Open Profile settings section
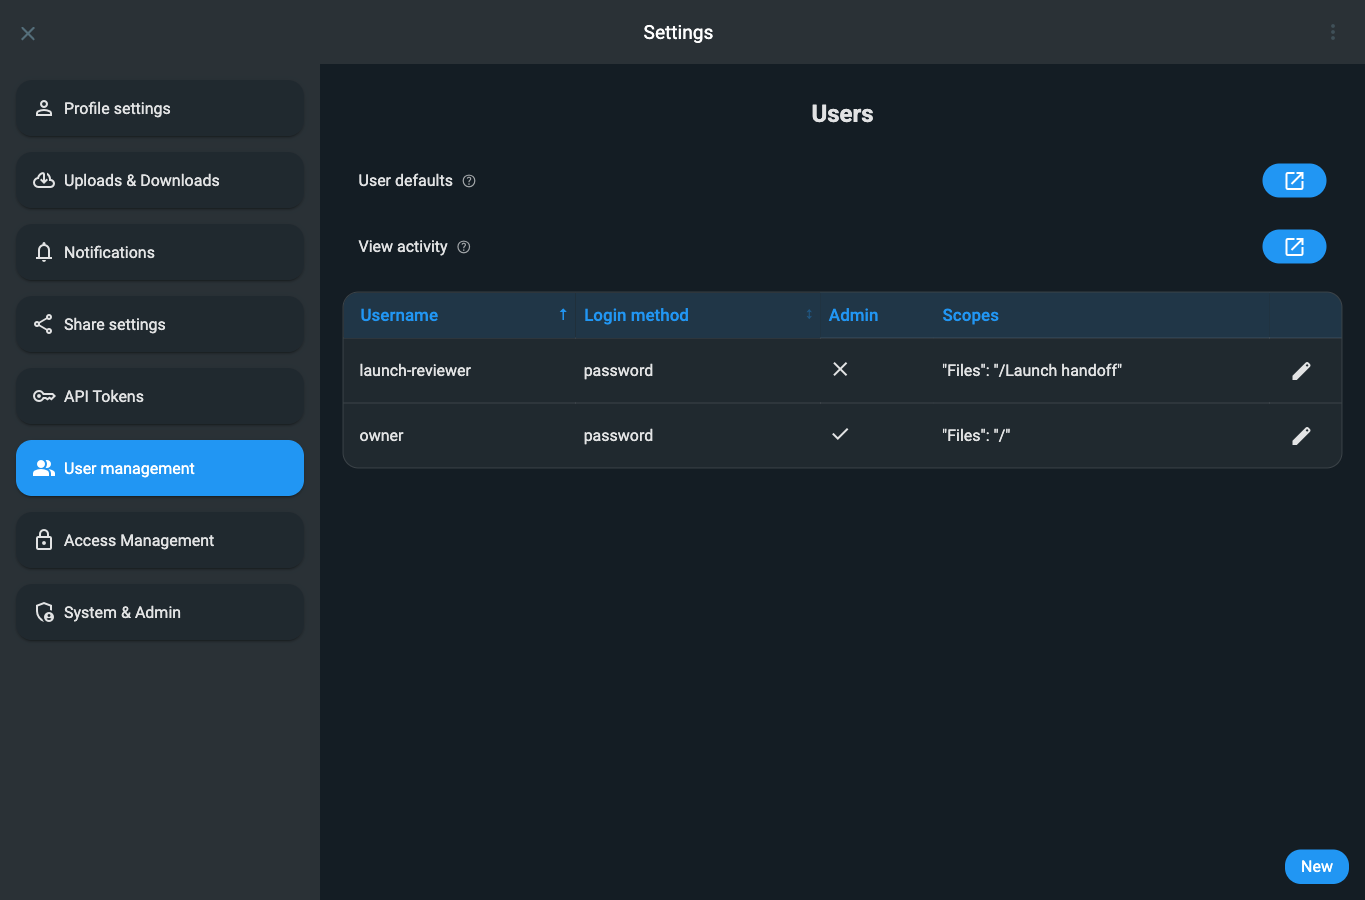The height and width of the screenshot is (900, 1365). pyautogui.click(x=160, y=108)
